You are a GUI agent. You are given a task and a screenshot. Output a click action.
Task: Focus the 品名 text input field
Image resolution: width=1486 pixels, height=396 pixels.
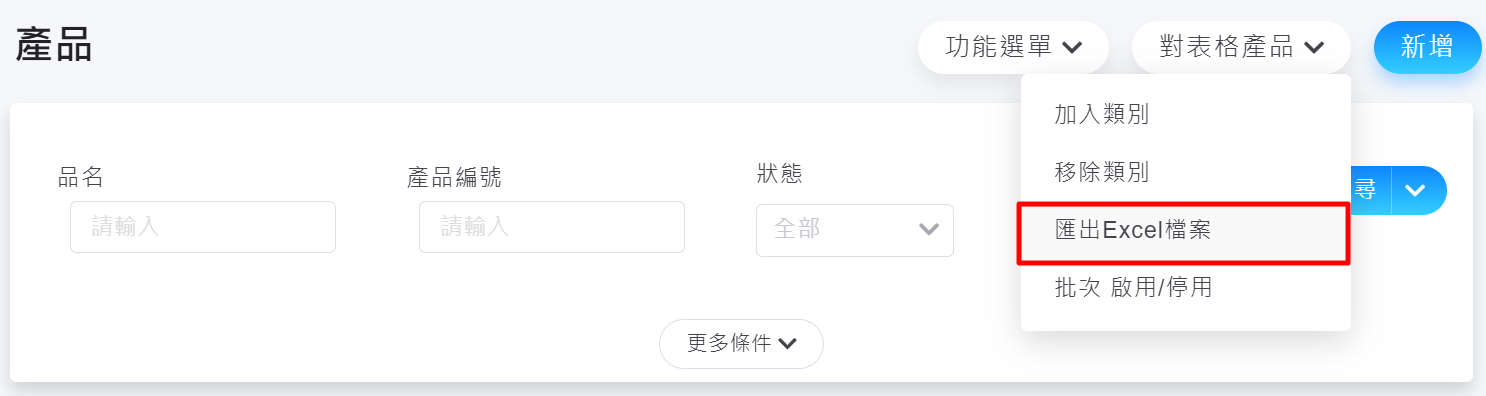(x=203, y=227)
